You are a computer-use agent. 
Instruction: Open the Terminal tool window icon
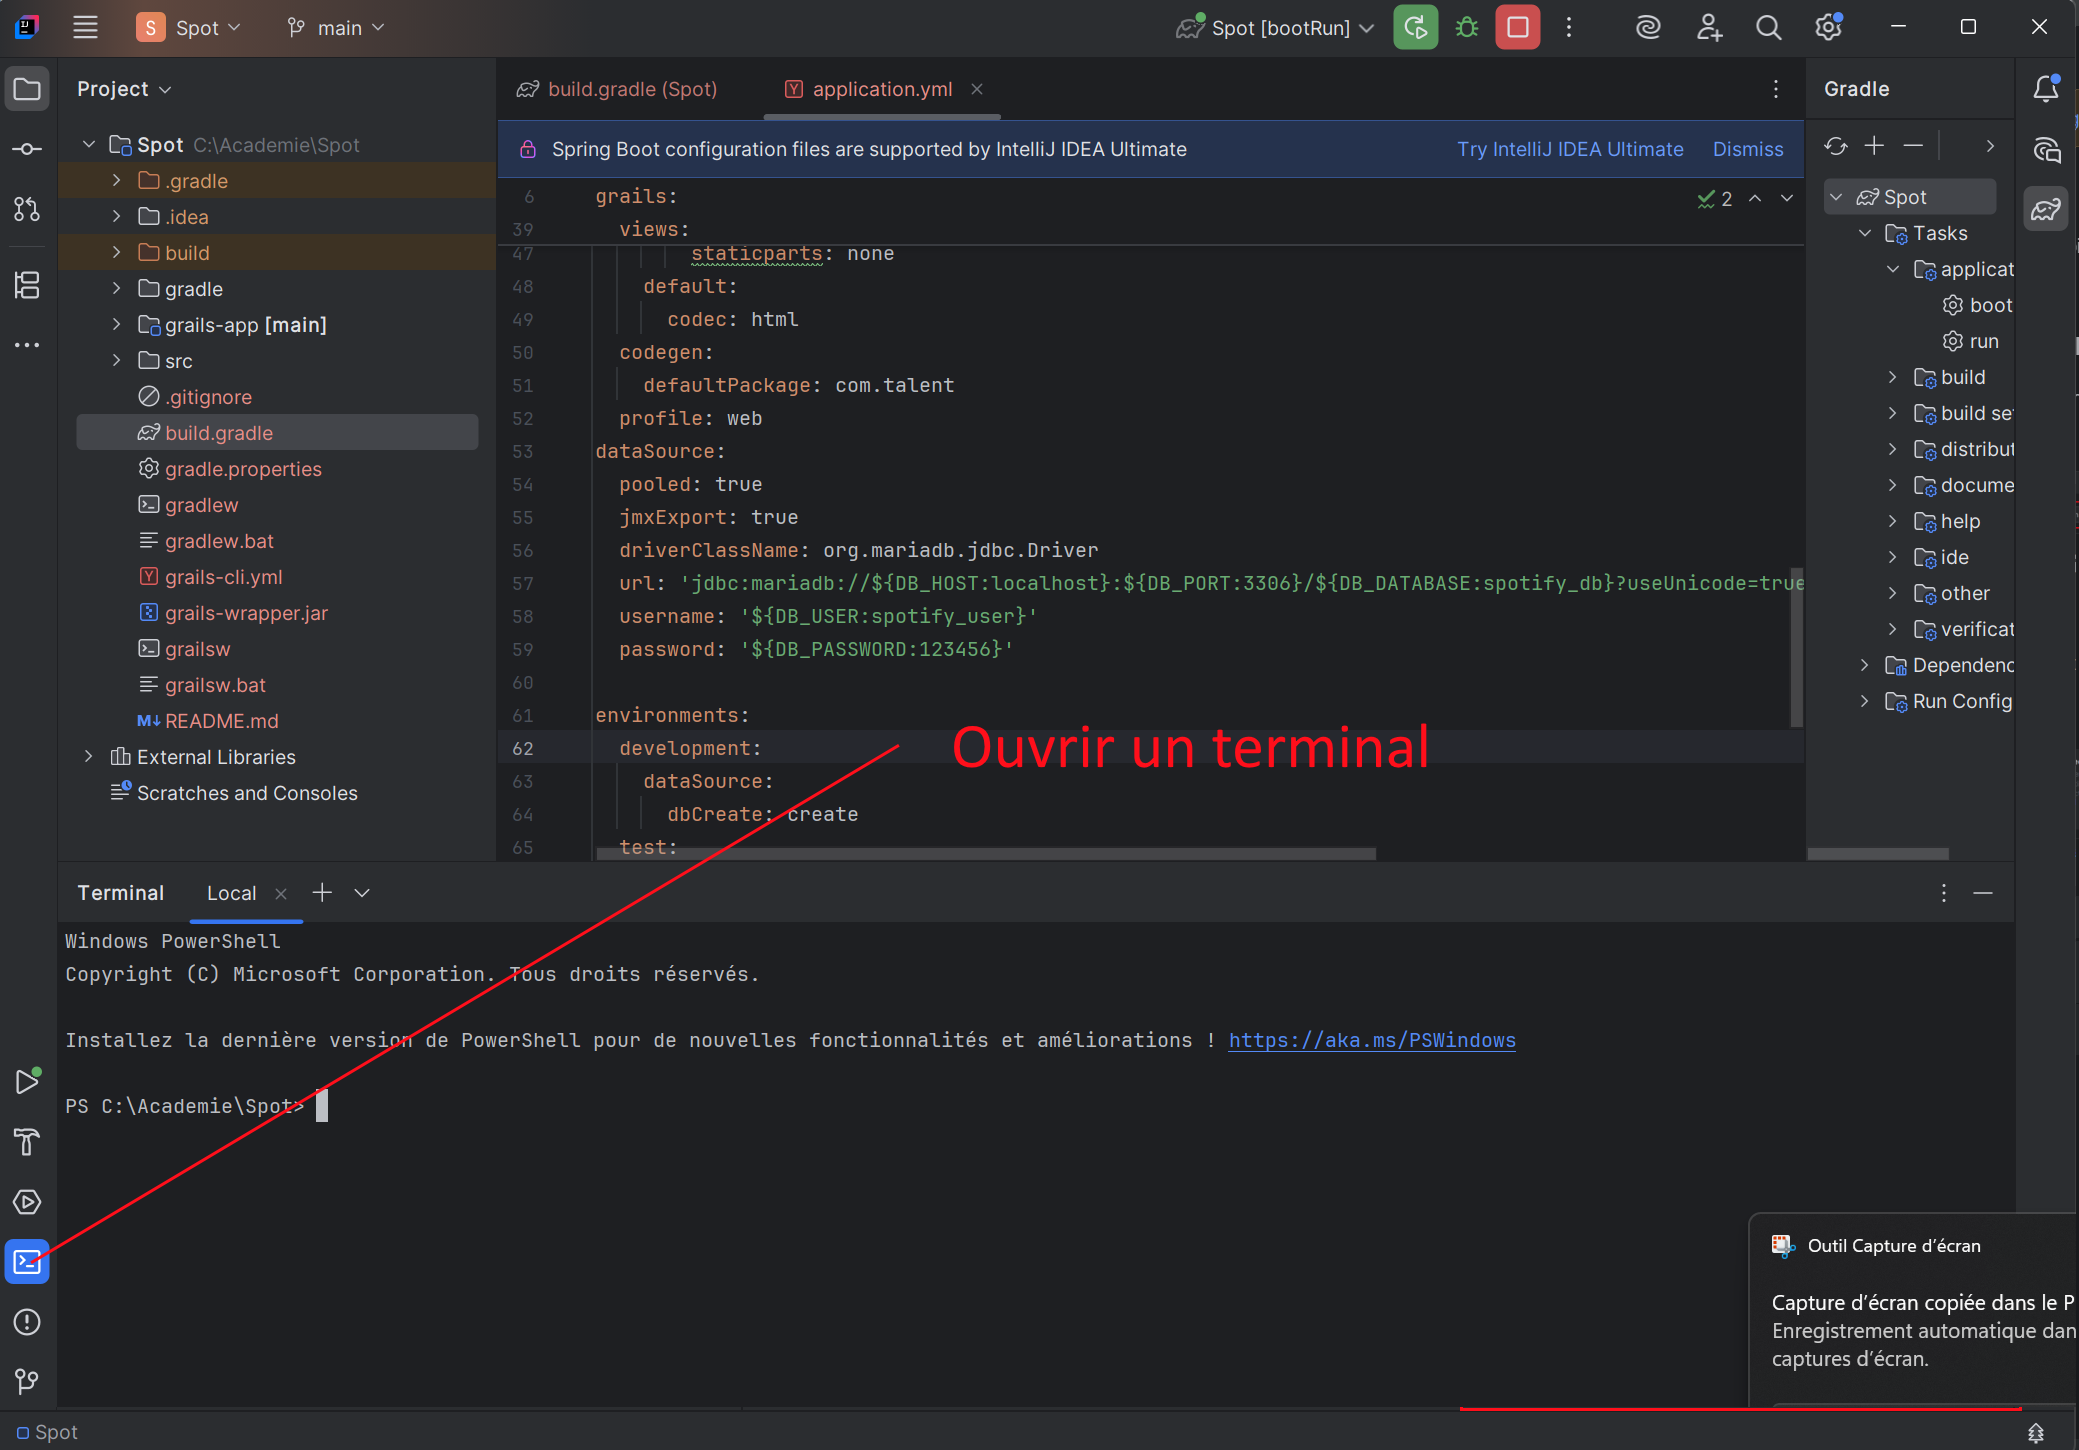point(27,1262)
